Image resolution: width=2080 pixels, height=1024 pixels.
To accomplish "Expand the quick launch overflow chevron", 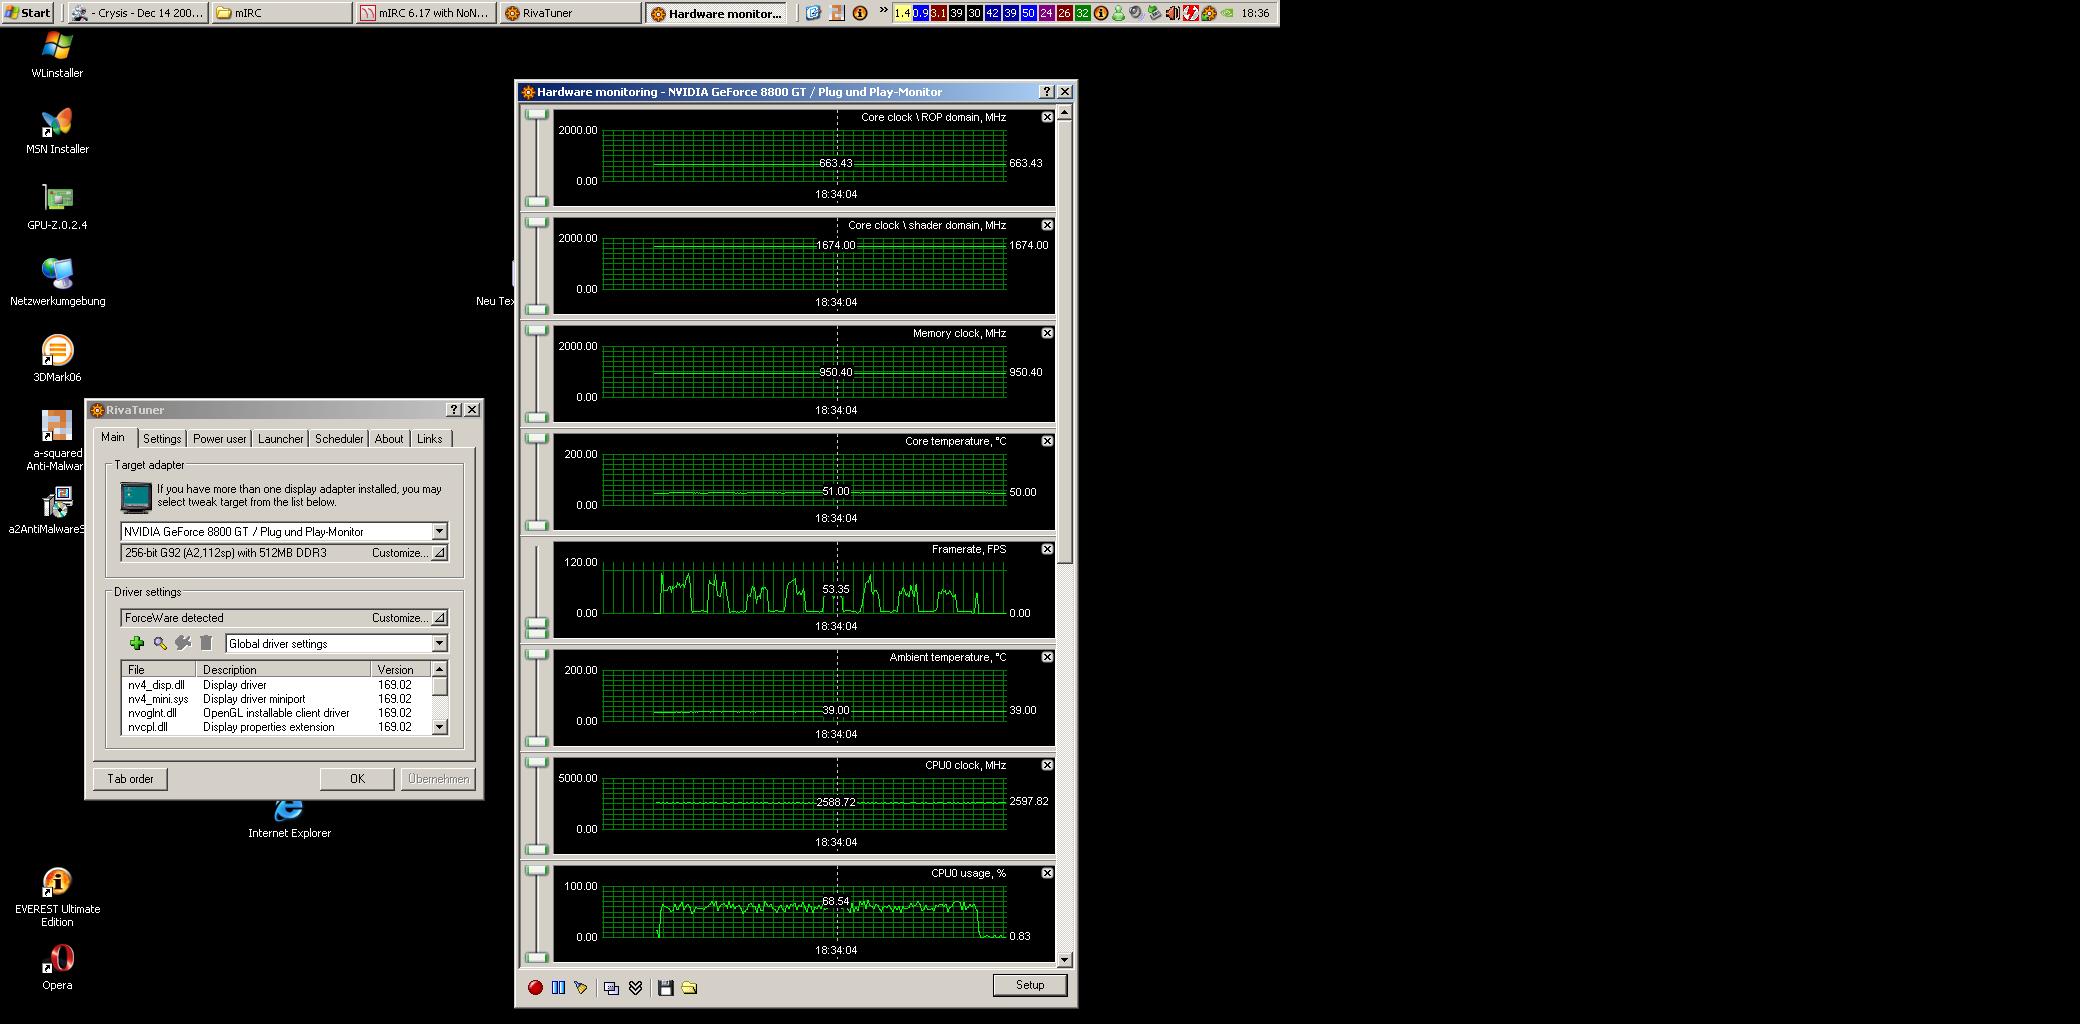I will tap(883, 11).
